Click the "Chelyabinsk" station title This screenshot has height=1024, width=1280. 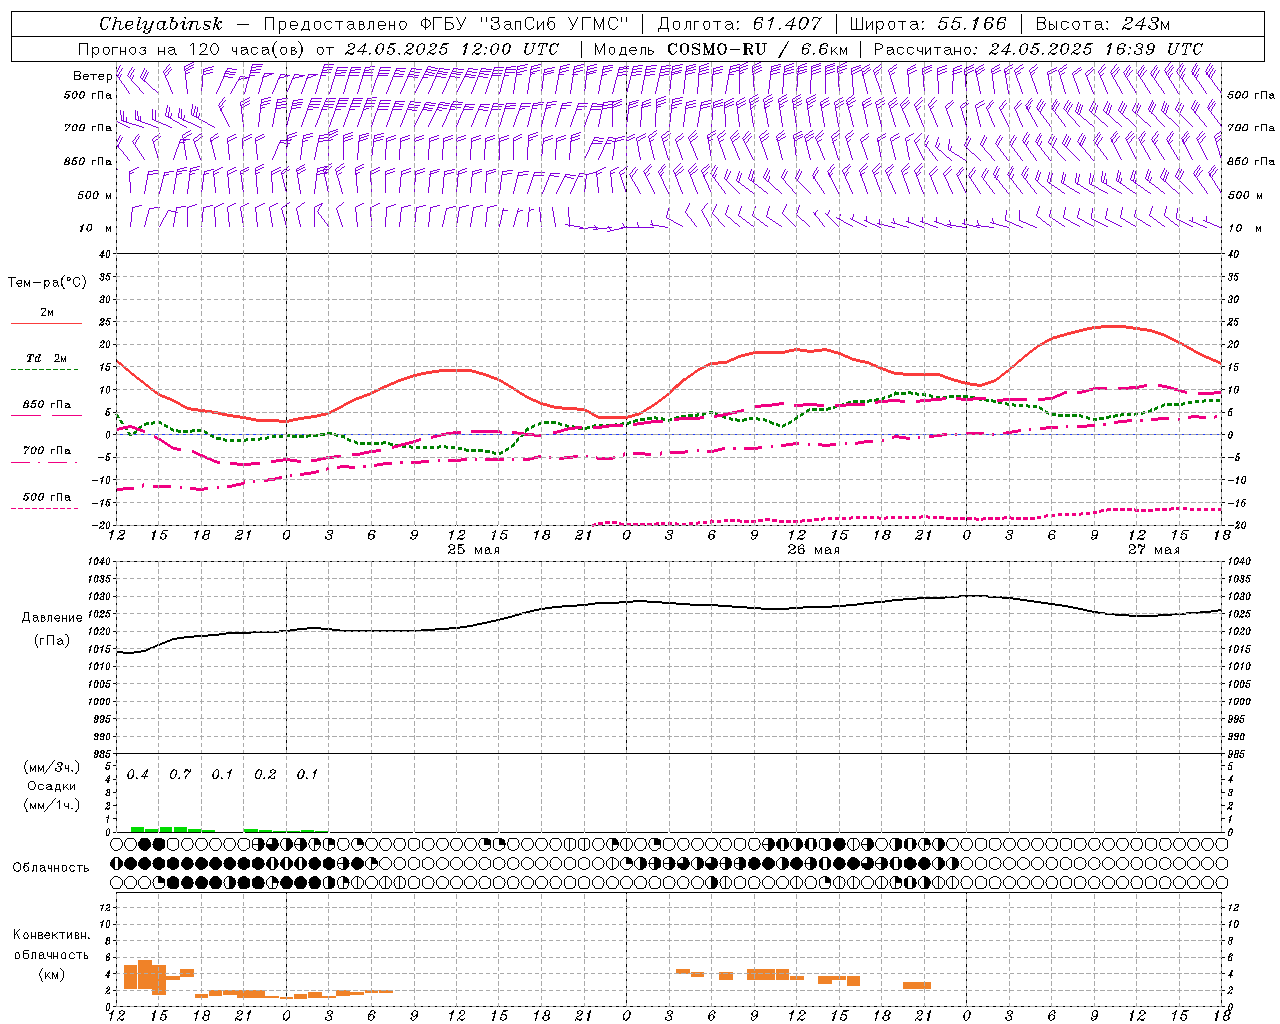click(160, 24)
